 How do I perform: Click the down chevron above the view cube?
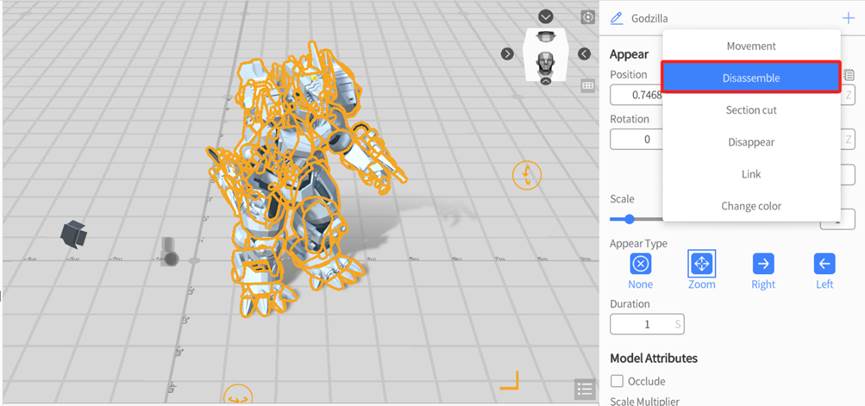coord(546,17)
